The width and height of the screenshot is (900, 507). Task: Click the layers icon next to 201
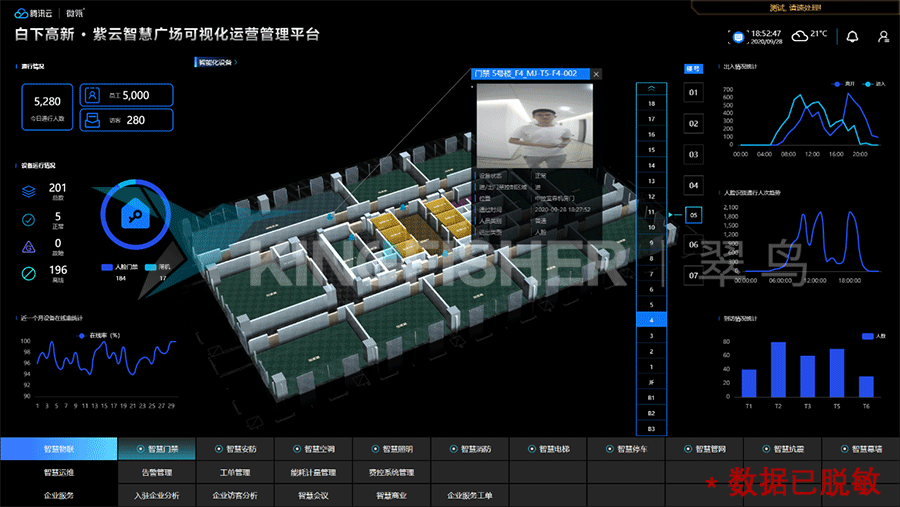click(29, 191)
